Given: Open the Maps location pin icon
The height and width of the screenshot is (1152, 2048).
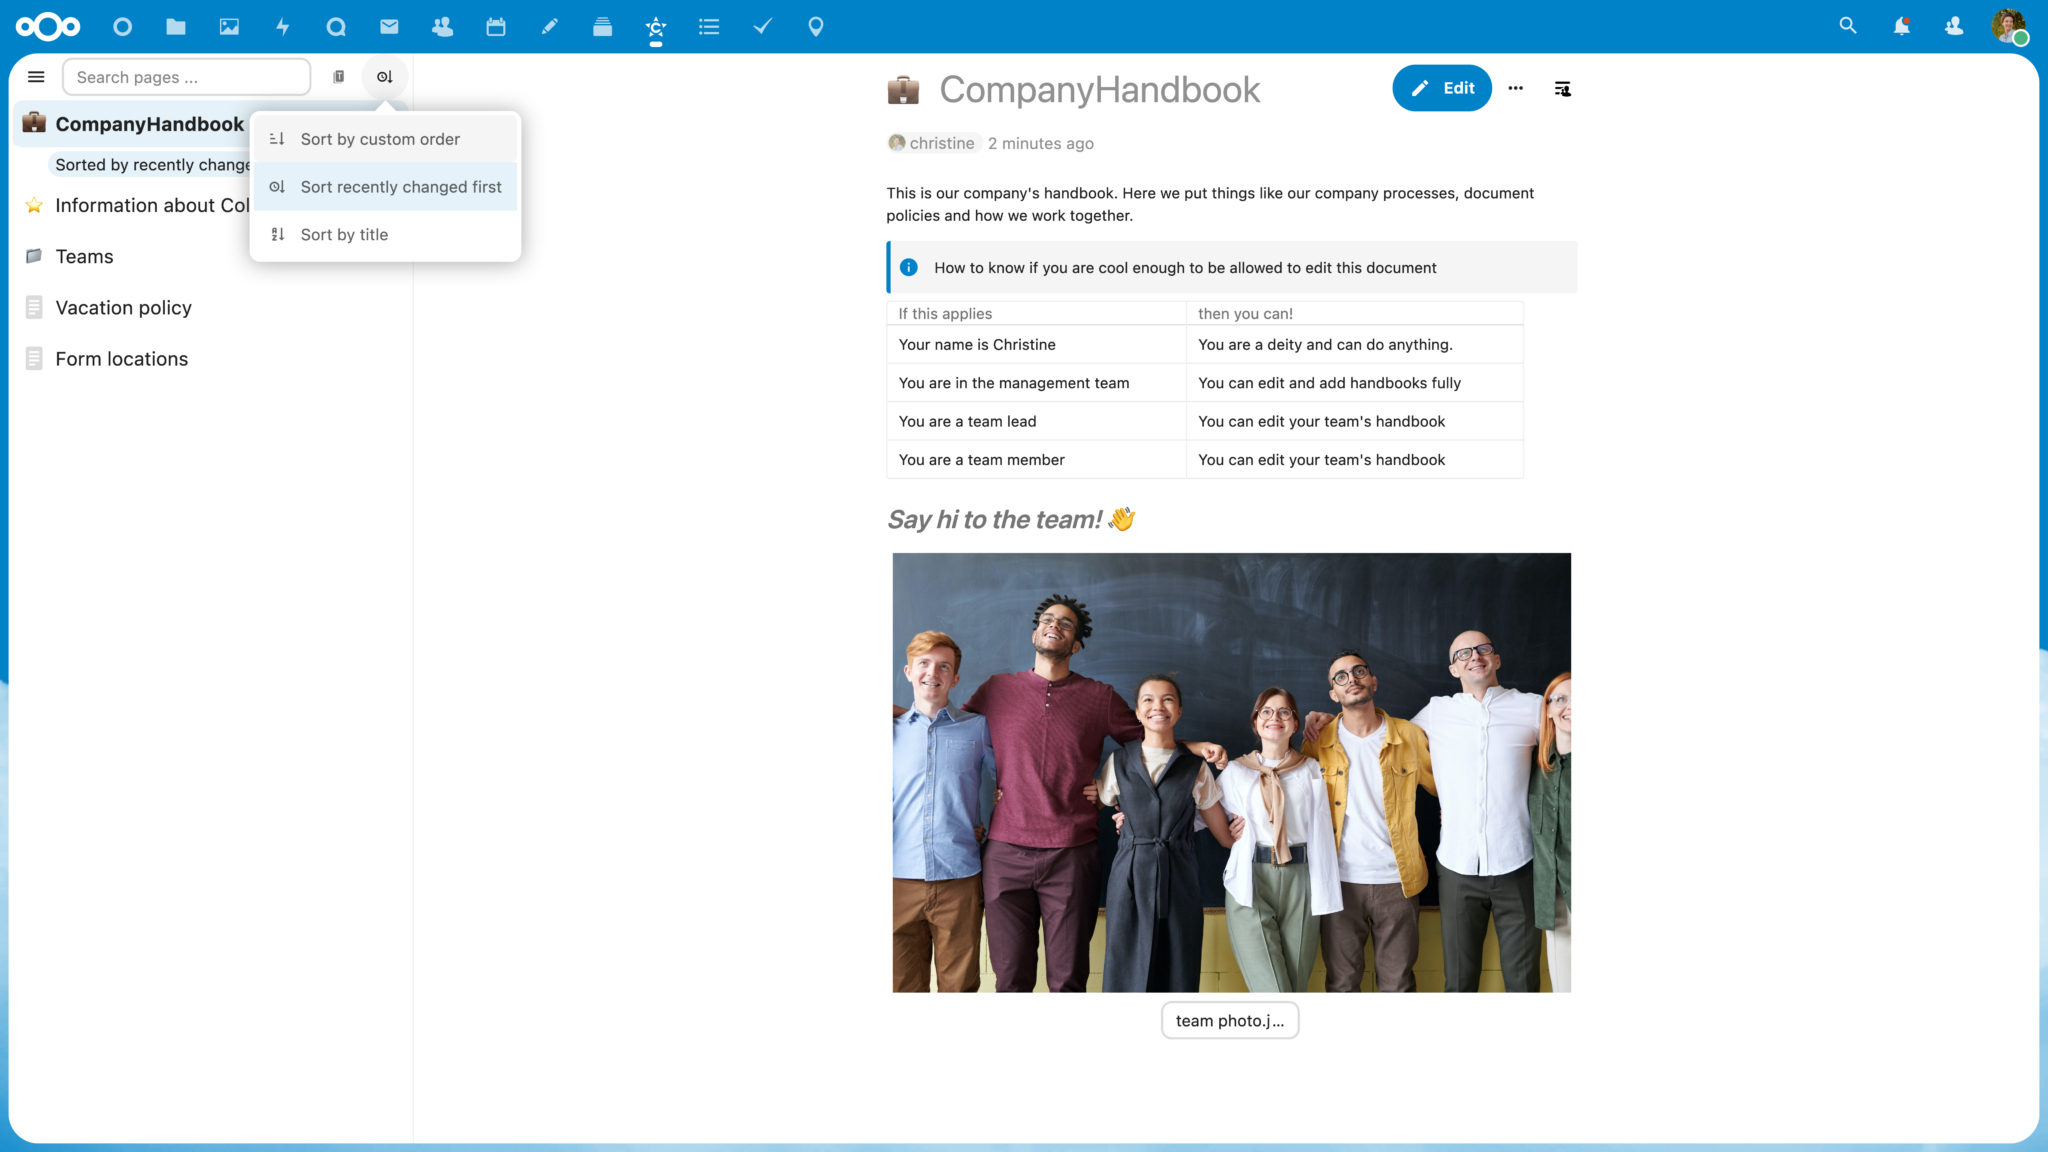Looking at the screenshot, I should 815,26.
